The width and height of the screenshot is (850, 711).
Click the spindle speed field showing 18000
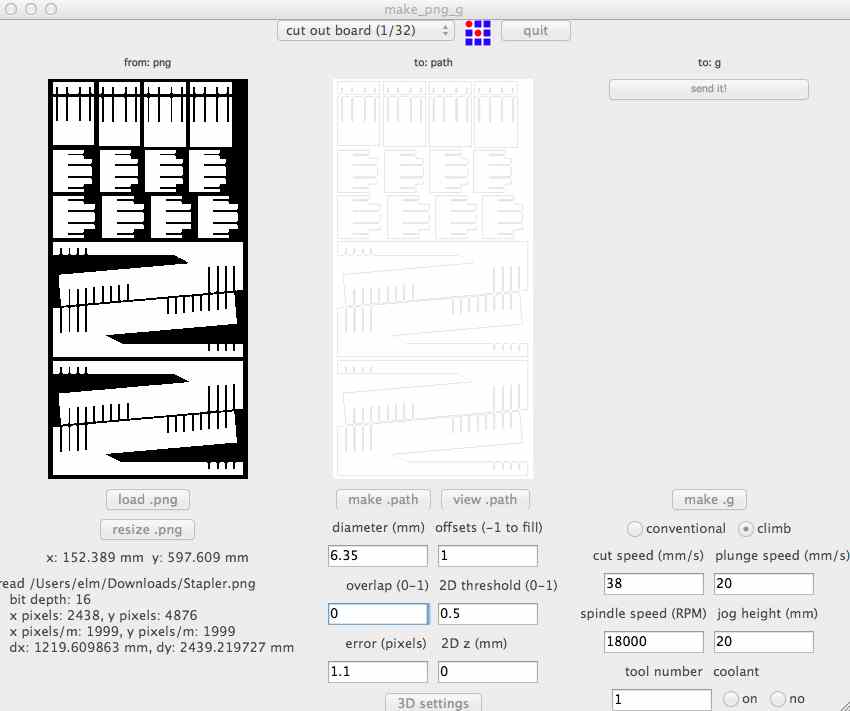654,642
